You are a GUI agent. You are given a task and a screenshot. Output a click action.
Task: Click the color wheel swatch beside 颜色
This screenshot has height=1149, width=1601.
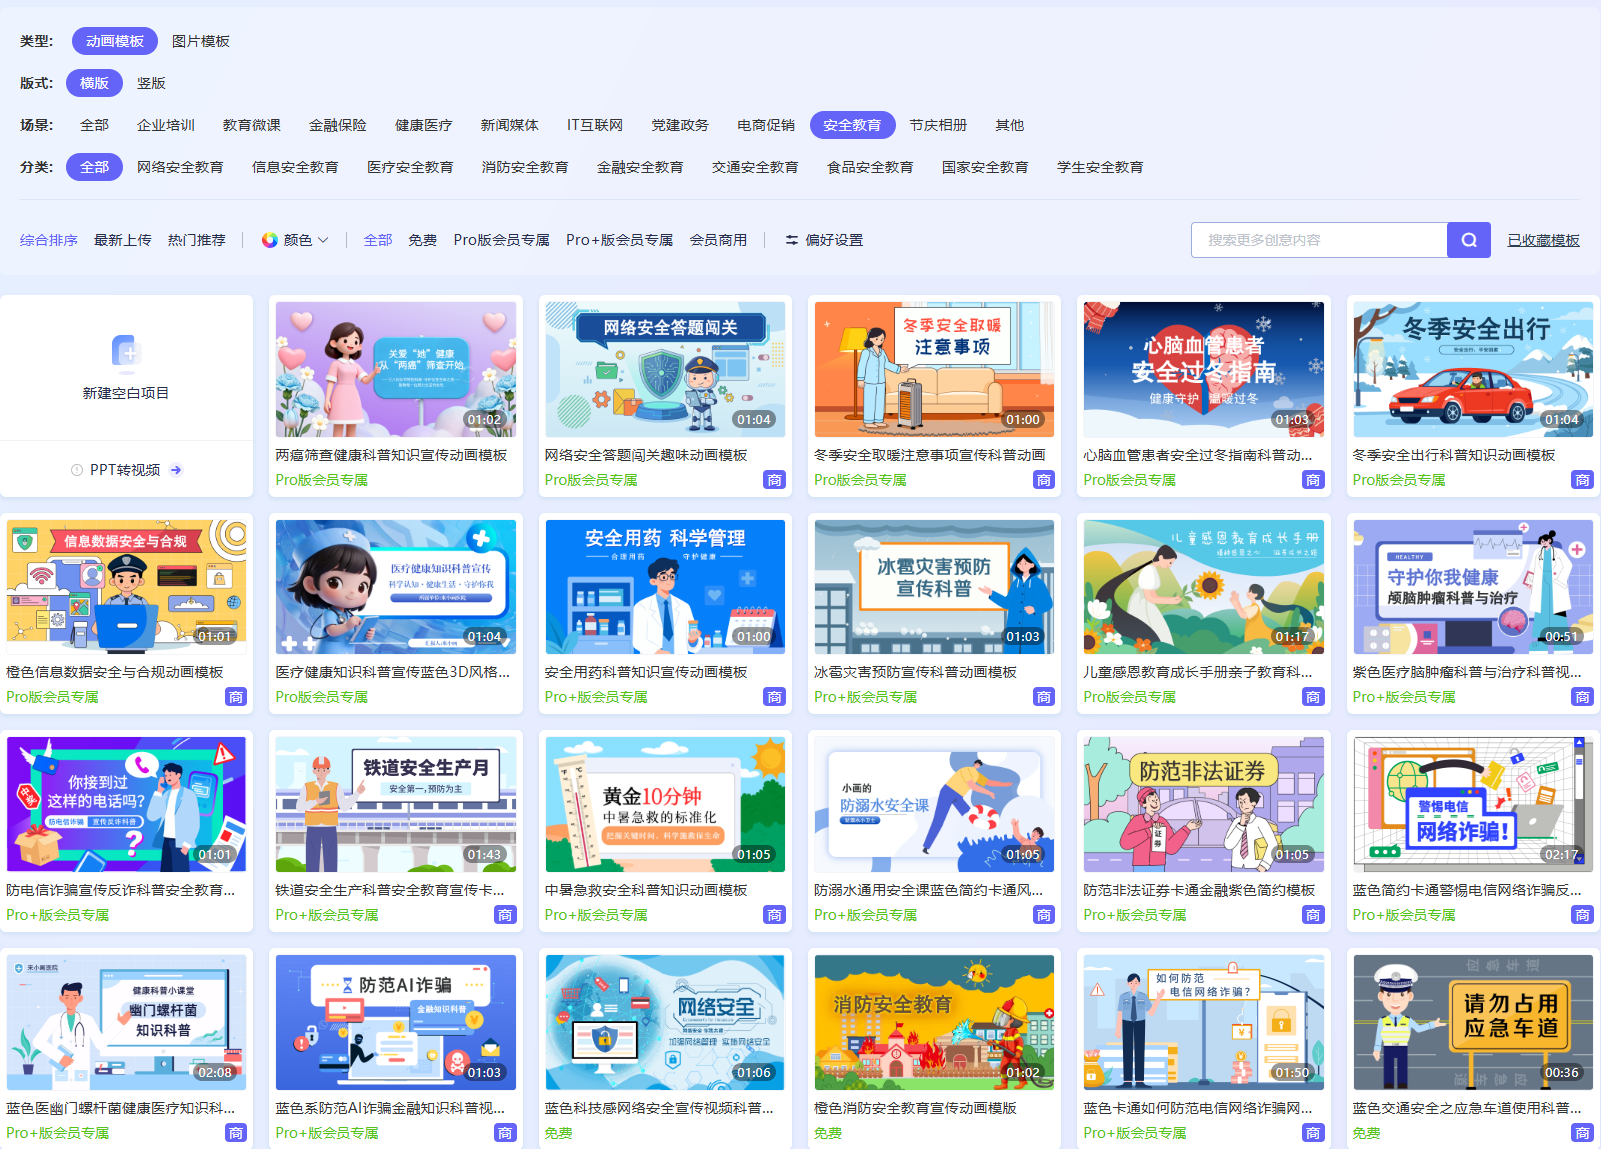tap(268, 239)
